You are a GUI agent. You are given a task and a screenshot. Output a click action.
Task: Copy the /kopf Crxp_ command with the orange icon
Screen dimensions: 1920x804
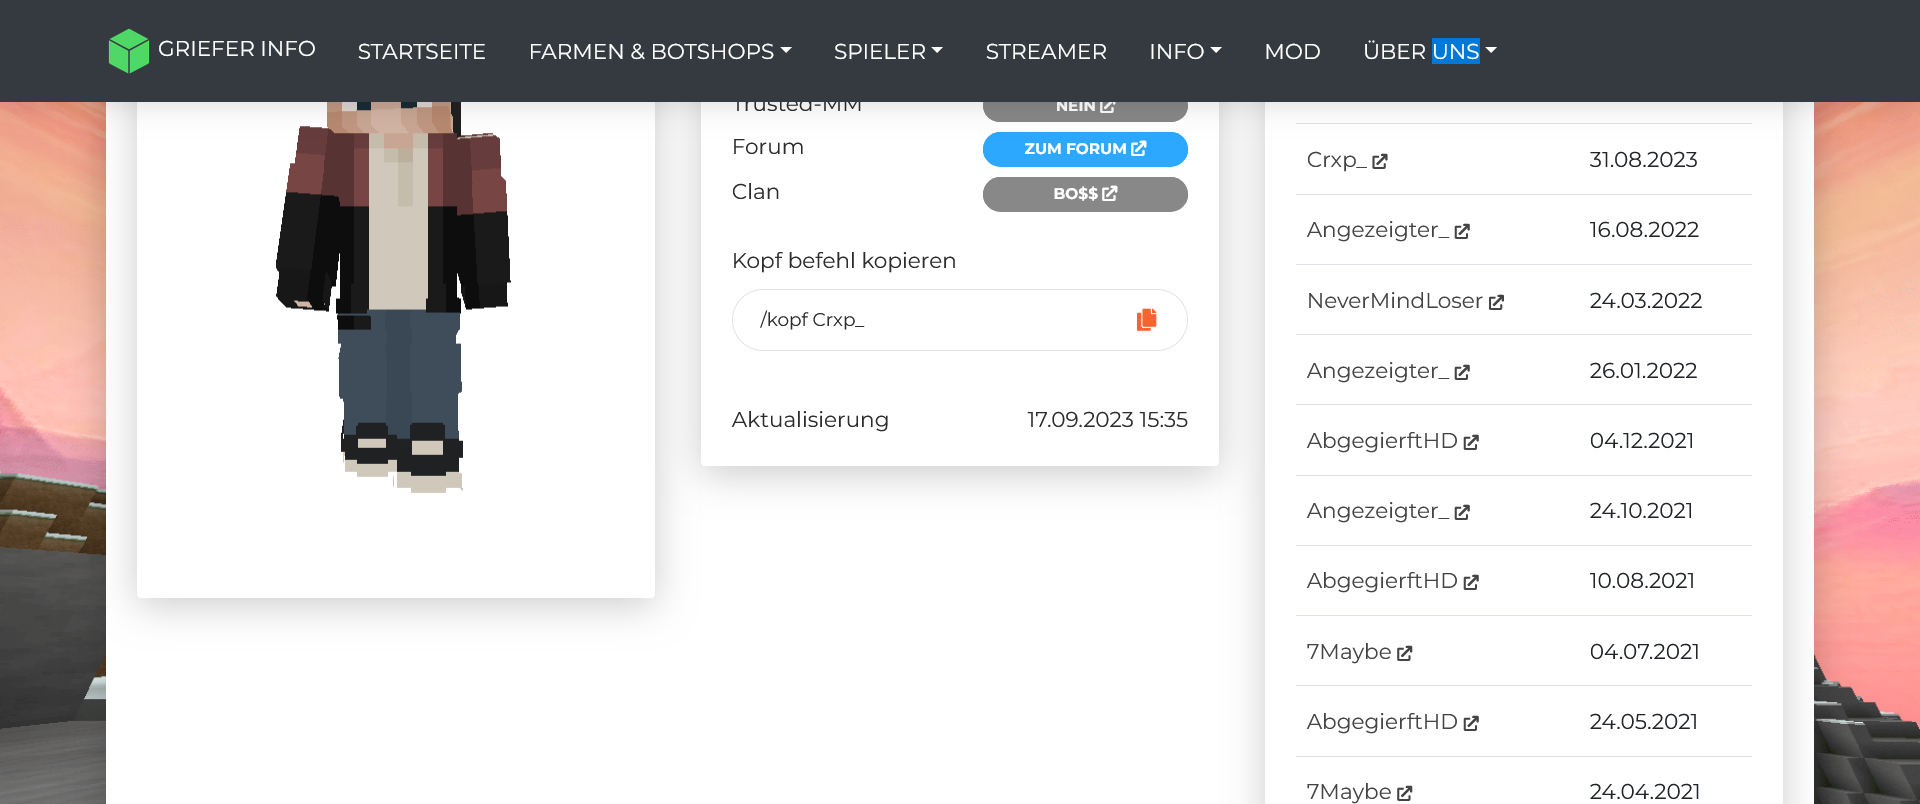click(1146, 319)
